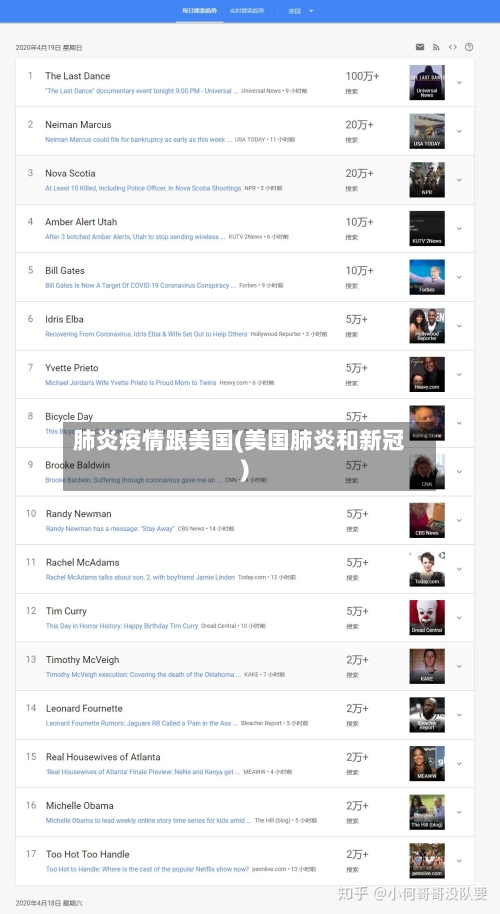The image size is (500, 914).
Task: Expand the Michelle Obama row chevron
Action: (x=459, y=813)
